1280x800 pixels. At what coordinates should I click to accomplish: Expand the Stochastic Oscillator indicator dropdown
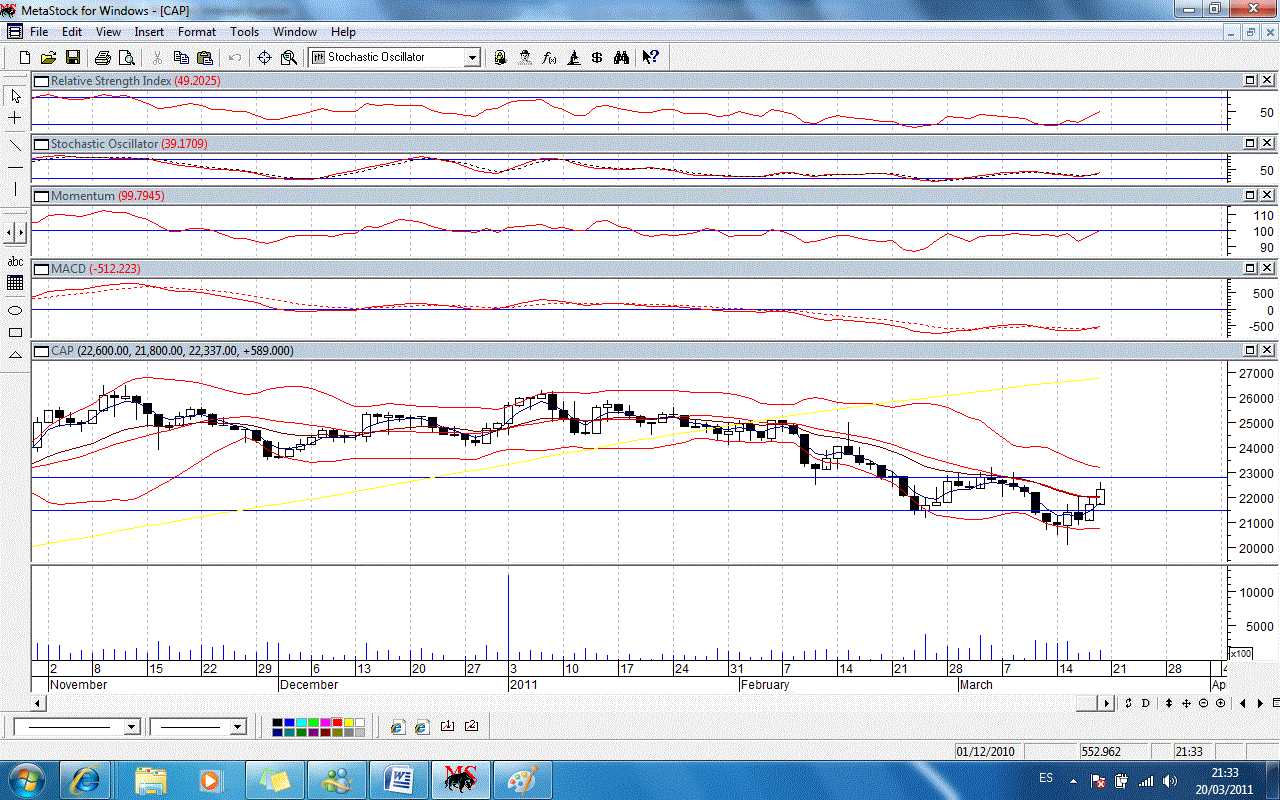click(x=472, y=58)
